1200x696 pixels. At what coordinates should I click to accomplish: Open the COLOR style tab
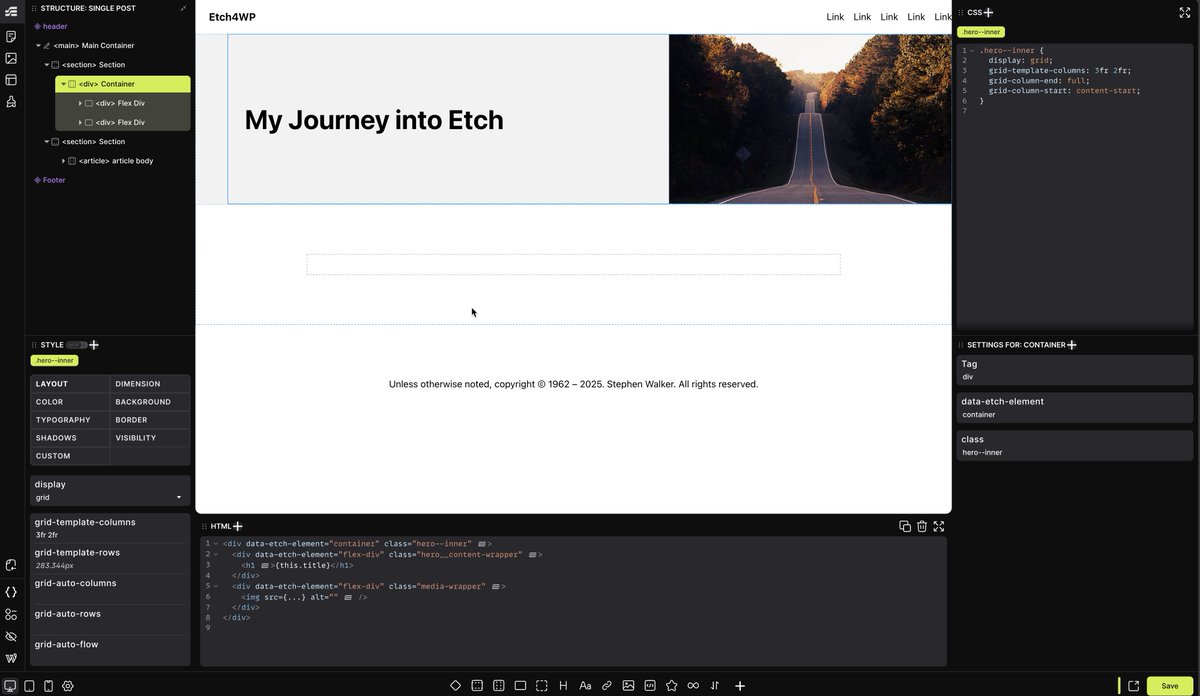coord(70,402)
